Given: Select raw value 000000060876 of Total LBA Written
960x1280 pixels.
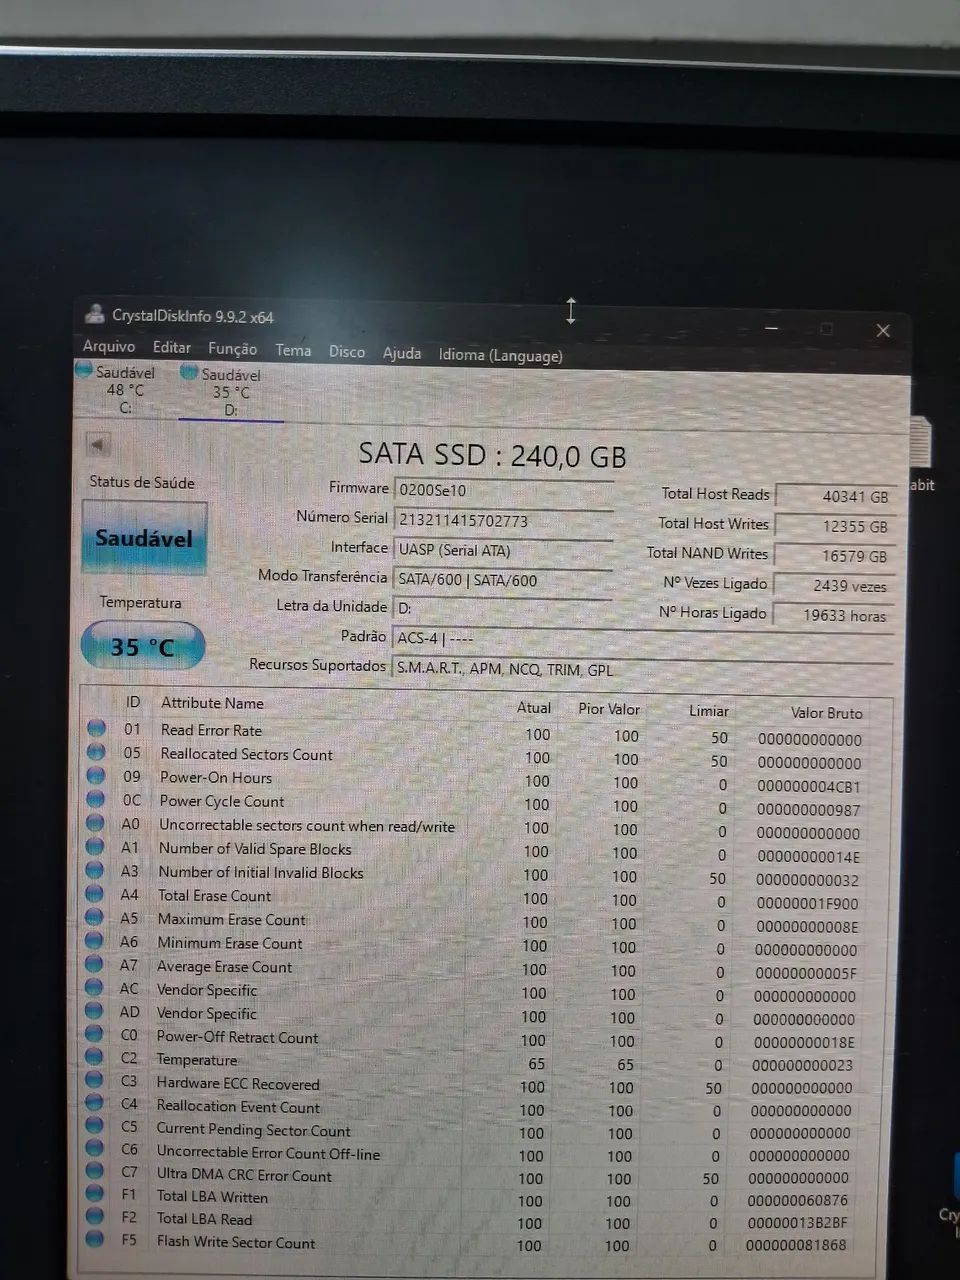Looking at the screenshot, I should coord(798,1200).
